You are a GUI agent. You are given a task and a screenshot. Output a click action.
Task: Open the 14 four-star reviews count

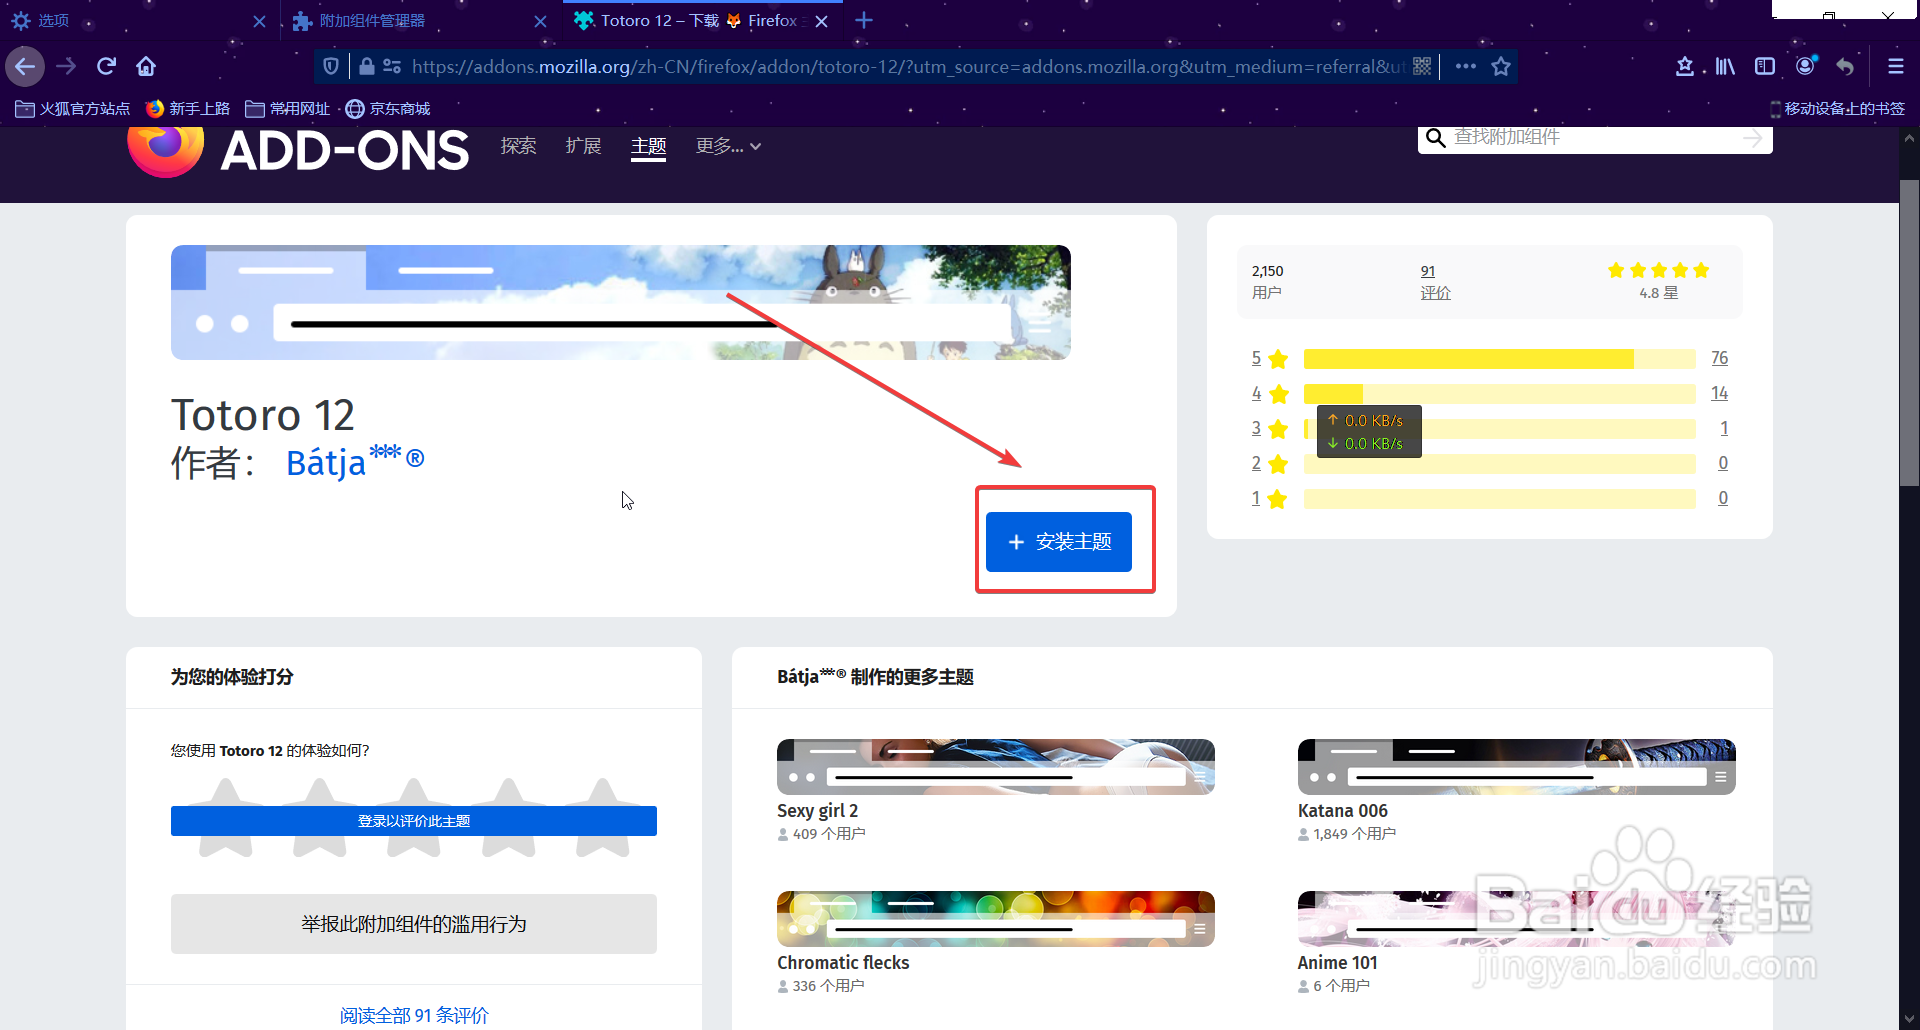click(x=1720, y=393)
